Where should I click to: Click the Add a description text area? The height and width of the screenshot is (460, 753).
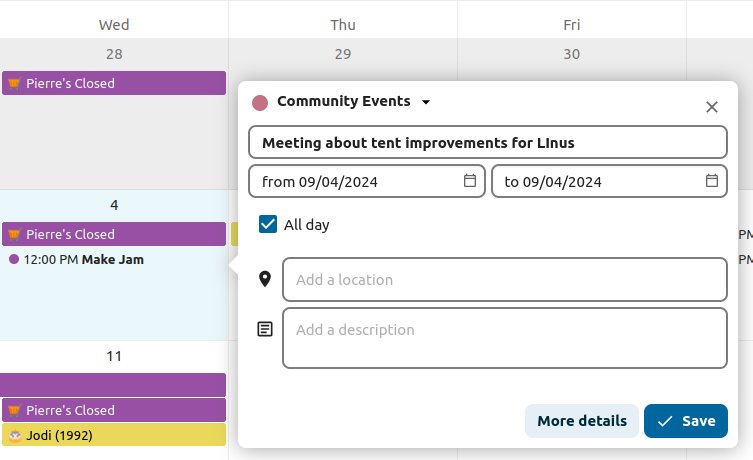[x=504, y=337]
